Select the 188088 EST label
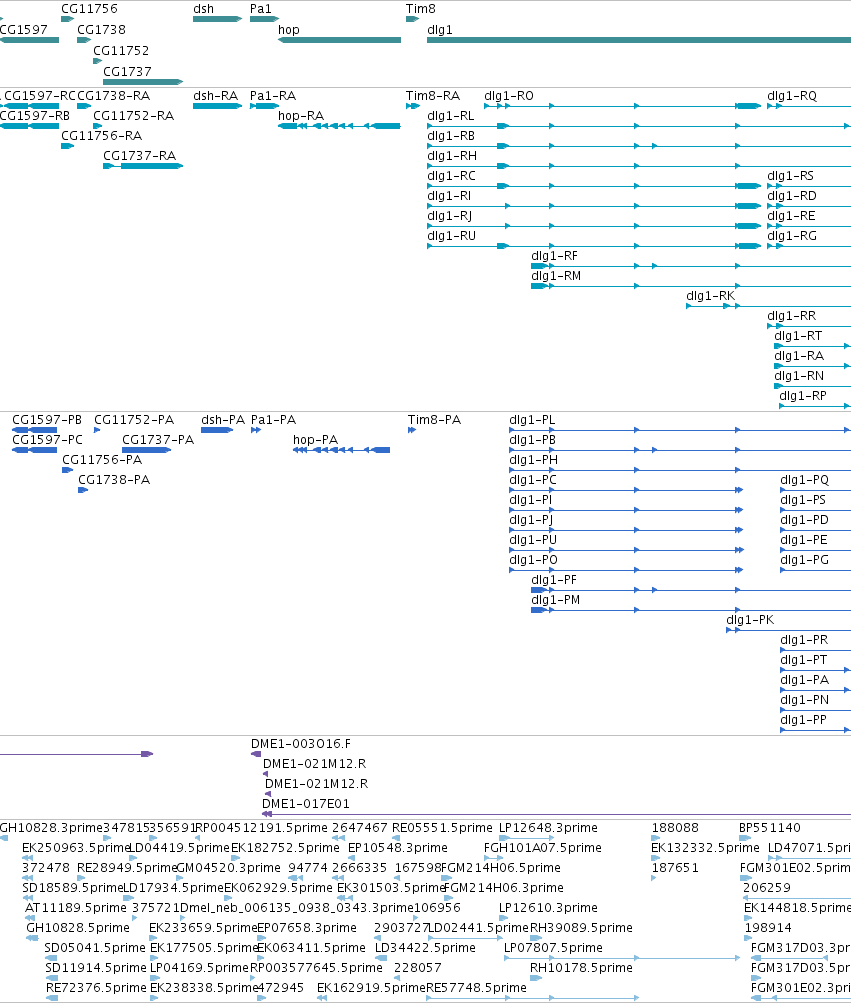Screen dimensions: 851x1003 (x=675, y=828)
